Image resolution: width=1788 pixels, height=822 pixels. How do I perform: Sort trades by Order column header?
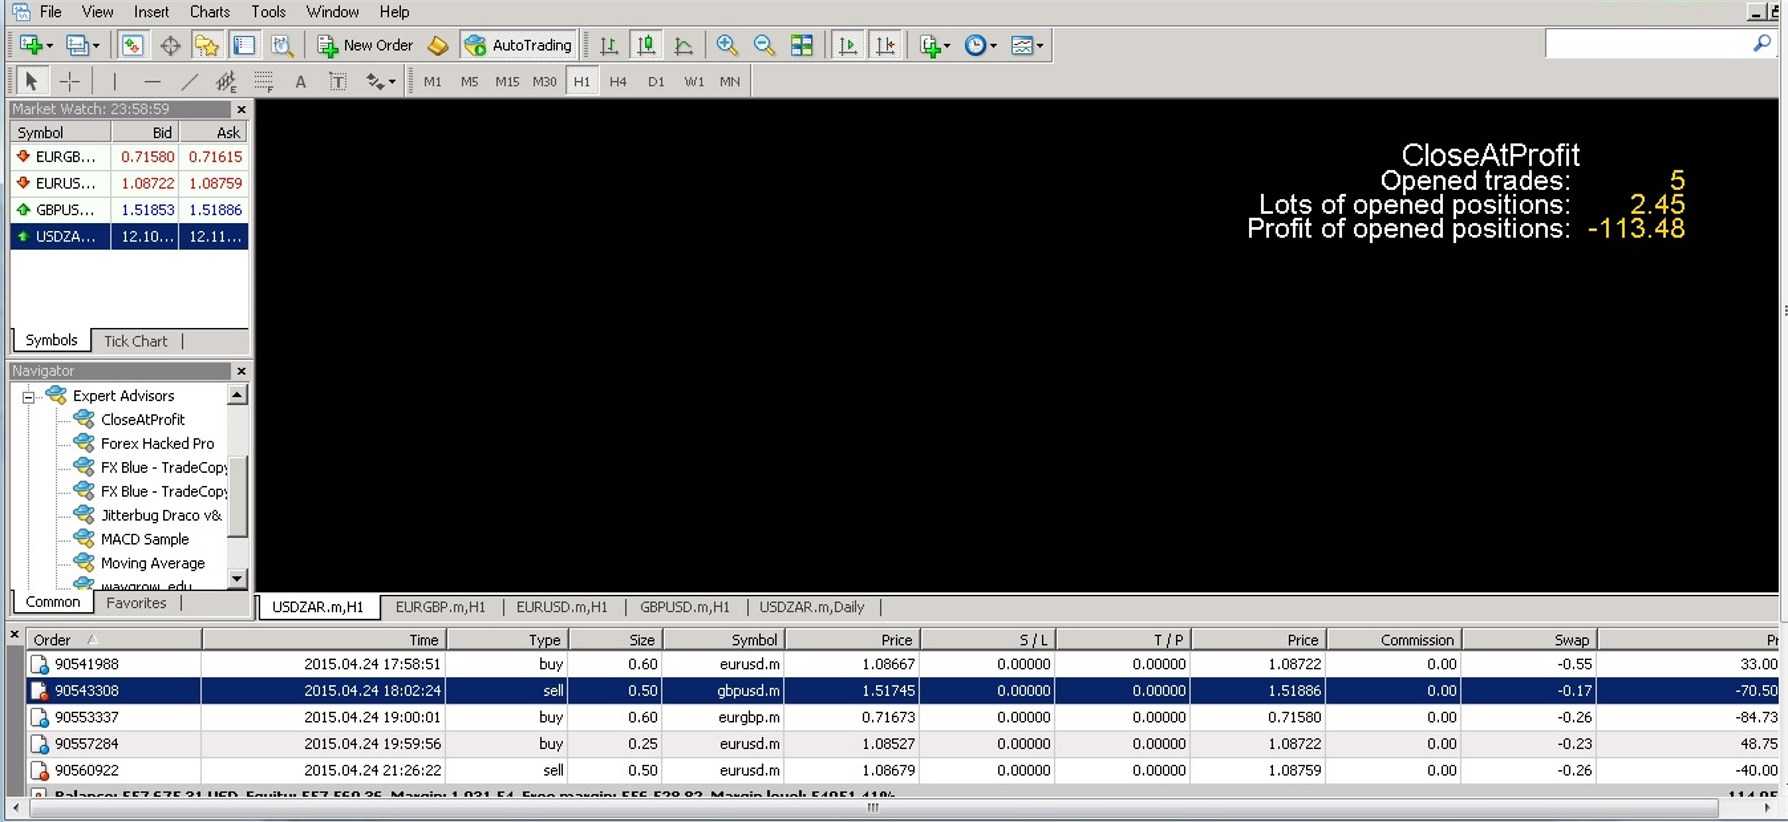coord(113,640)
